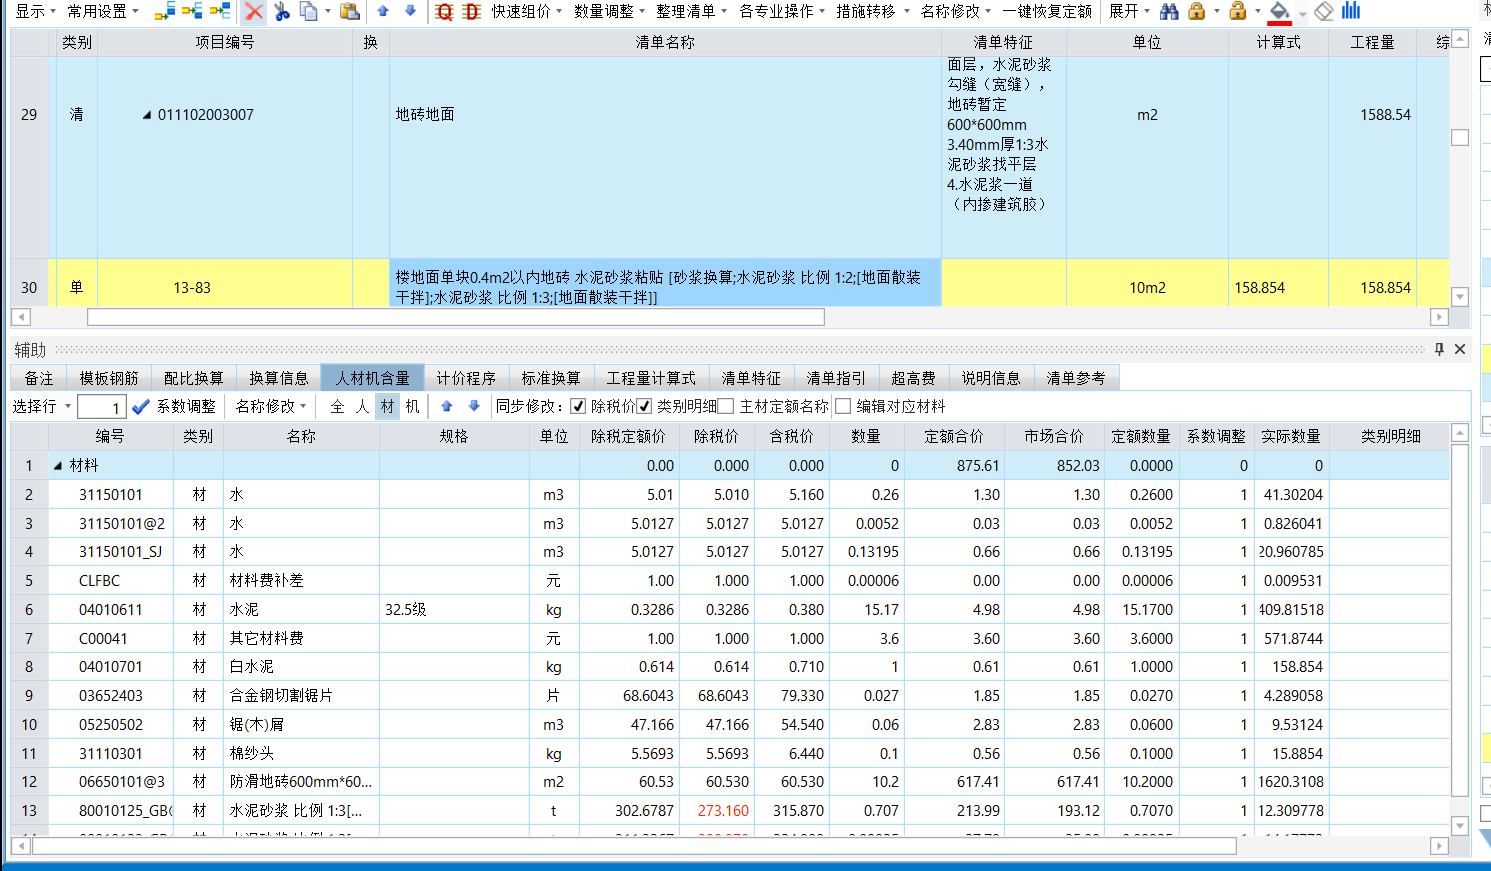
Task: Open the 措施转移 dropdown
Action: point(874,11)
